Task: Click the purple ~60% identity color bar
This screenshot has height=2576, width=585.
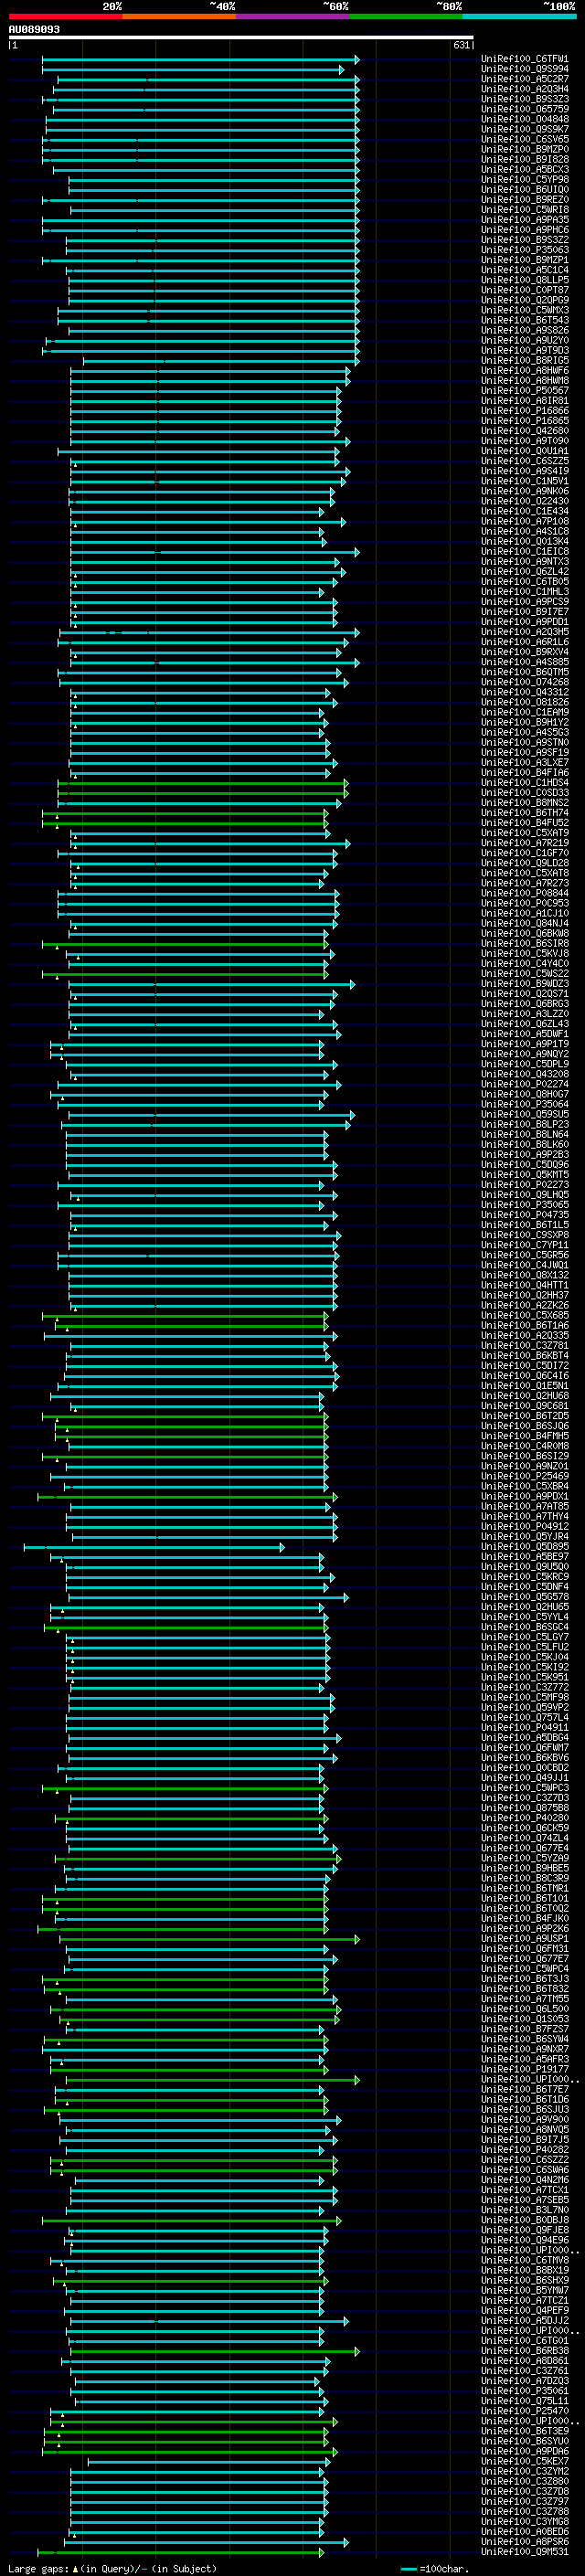Action: click(293, 16)
